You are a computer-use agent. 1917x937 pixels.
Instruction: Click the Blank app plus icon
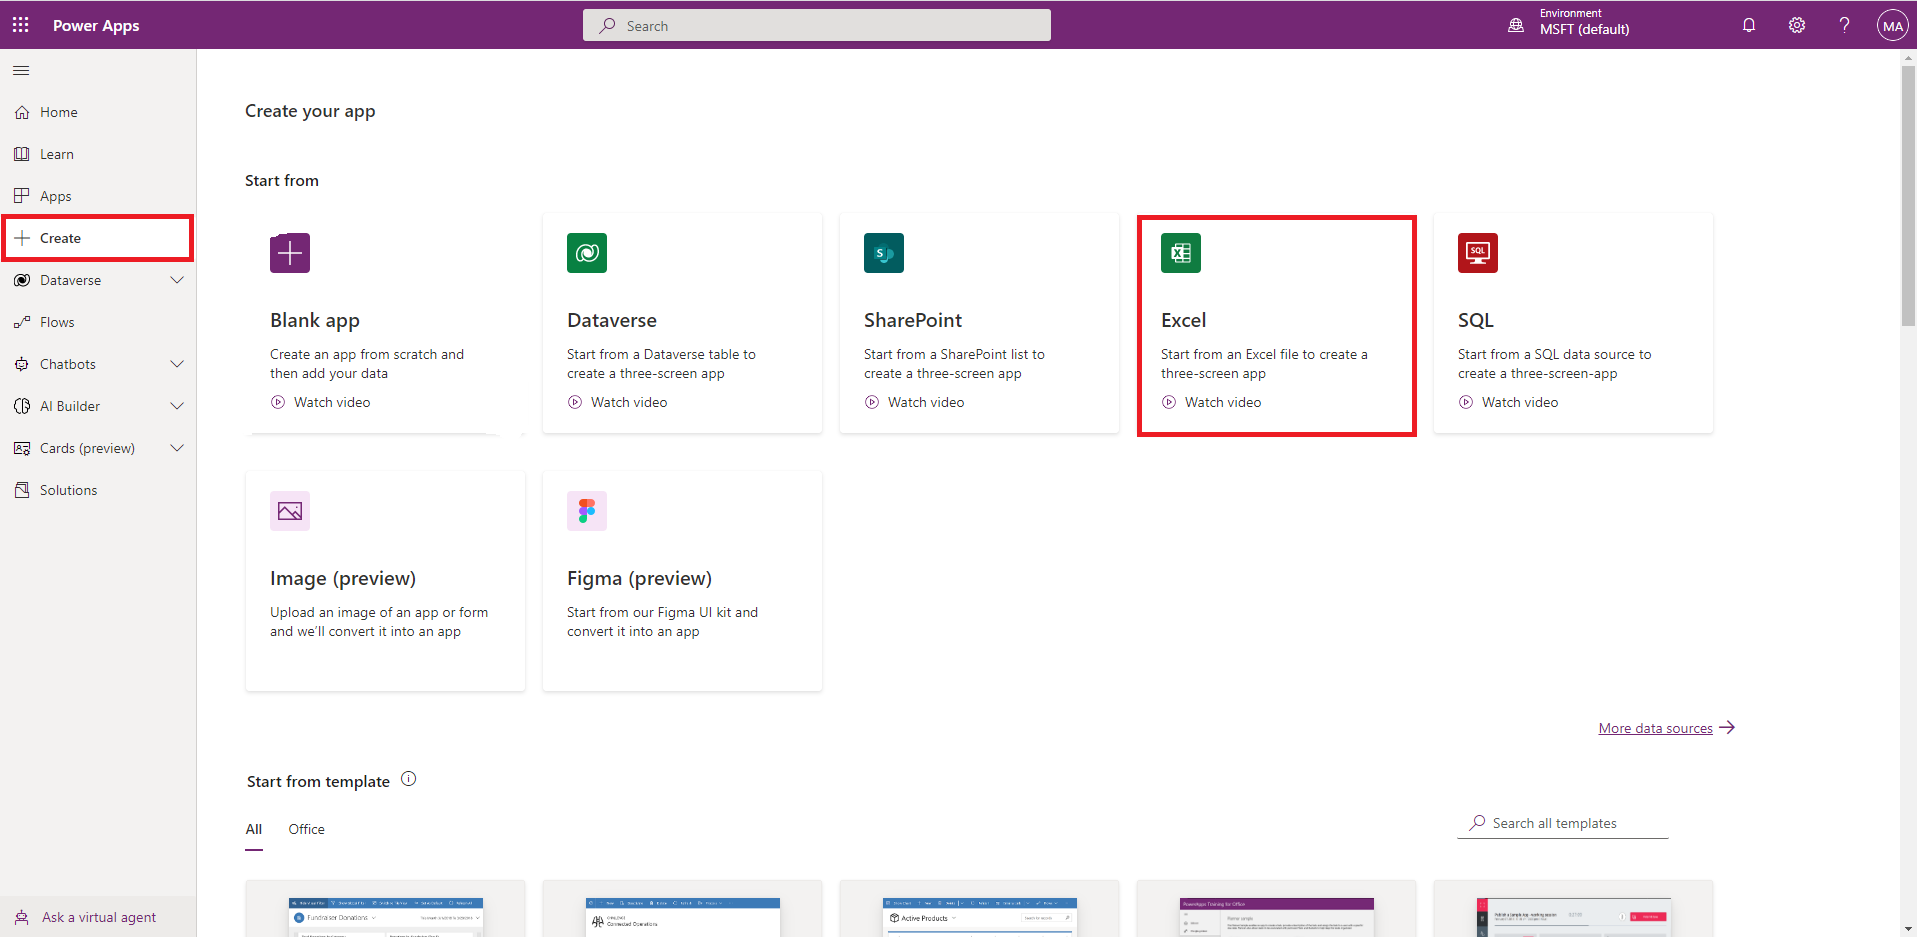290,253
